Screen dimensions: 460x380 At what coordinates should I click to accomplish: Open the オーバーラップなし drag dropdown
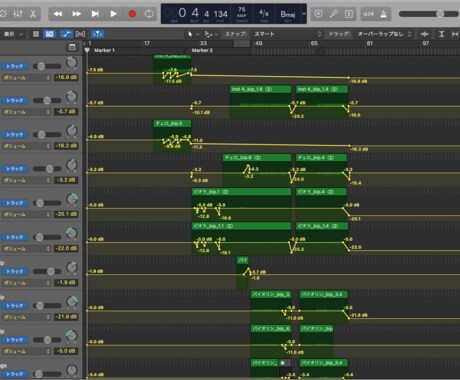(384, 34)
